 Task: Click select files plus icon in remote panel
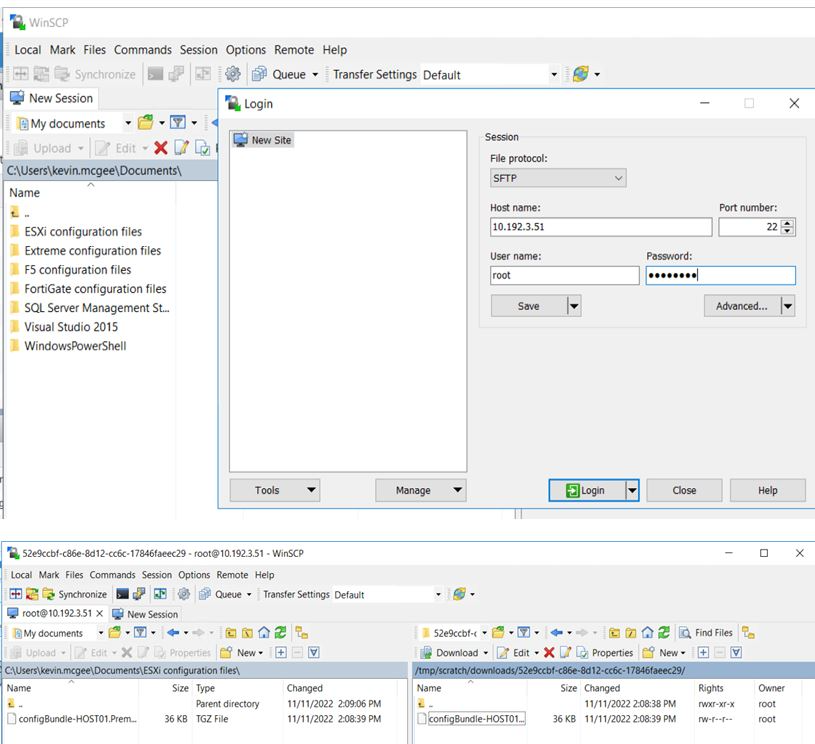click(703, 652)
